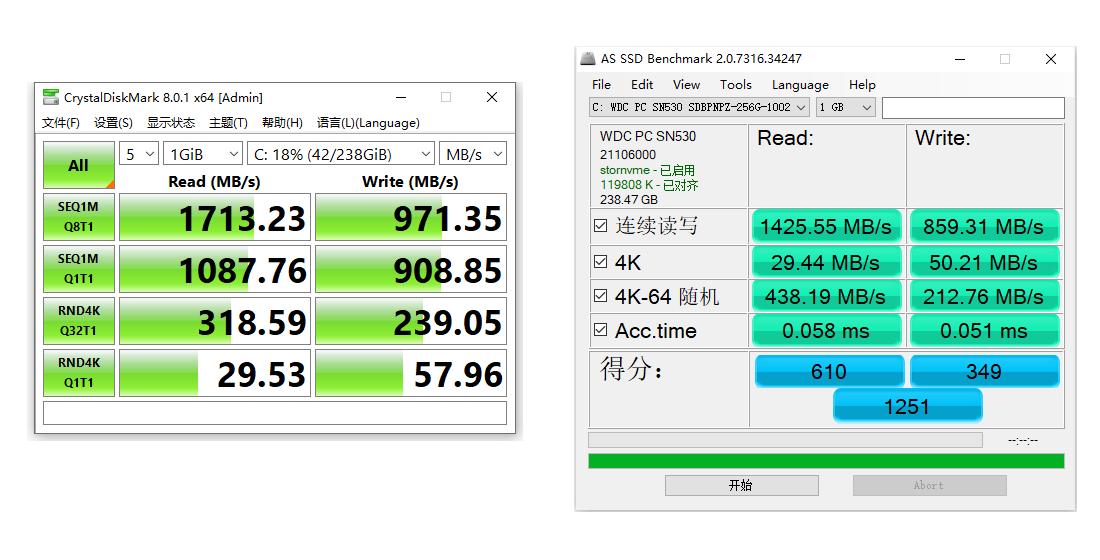This screenshot has width=1100, height=560.
Task: Run all tests with the All button
Action: (79, 166)
